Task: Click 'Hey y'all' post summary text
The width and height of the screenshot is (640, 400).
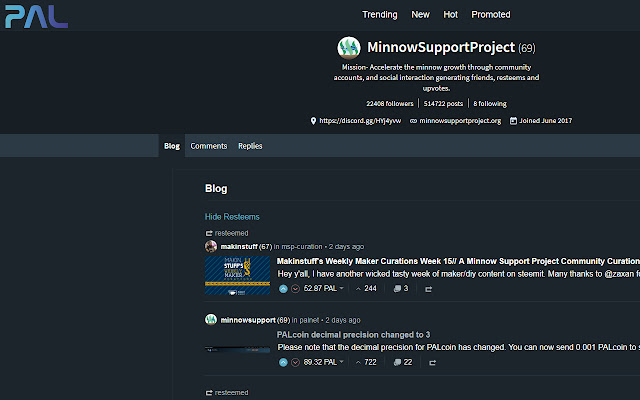Action: (458, 274)
